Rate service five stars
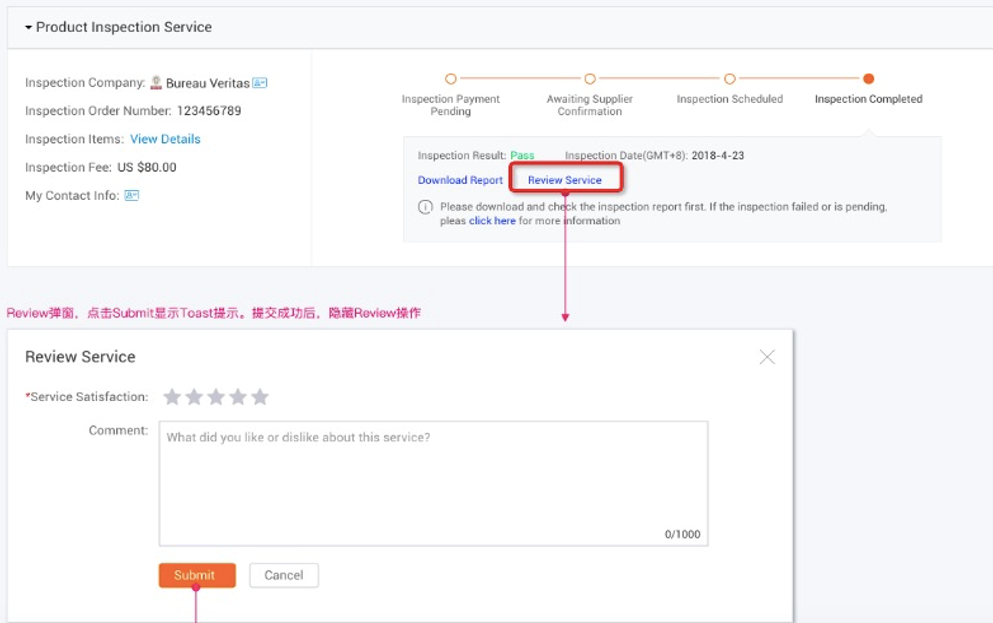Viewport: 993px width, 623px height. (260, 397)
